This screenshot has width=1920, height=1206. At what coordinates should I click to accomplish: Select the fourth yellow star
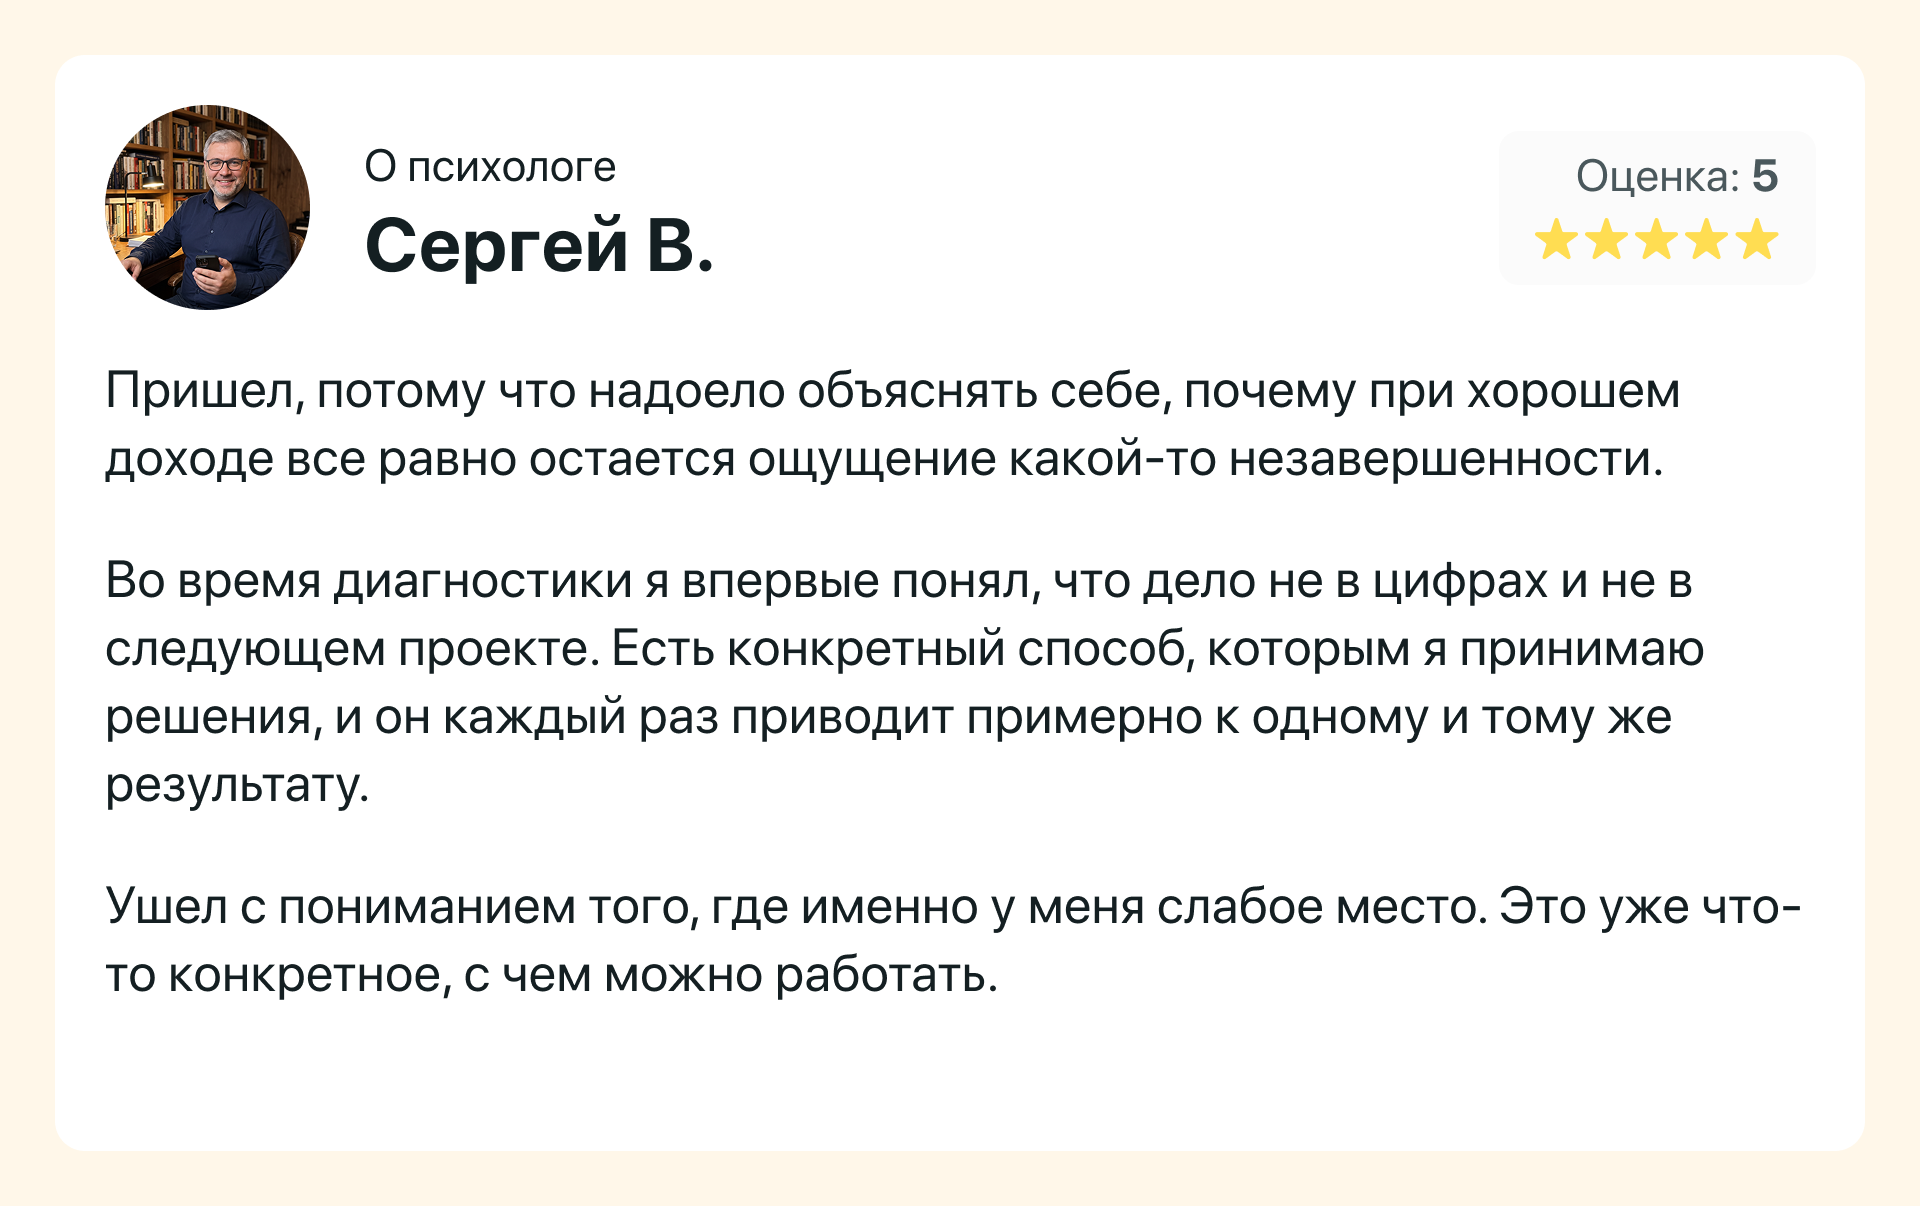(x=1706, y=240)
